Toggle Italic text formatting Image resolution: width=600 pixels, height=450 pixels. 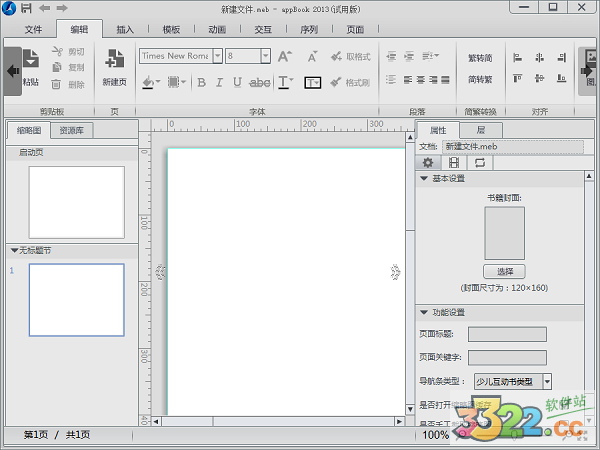(x=218, y=83)
